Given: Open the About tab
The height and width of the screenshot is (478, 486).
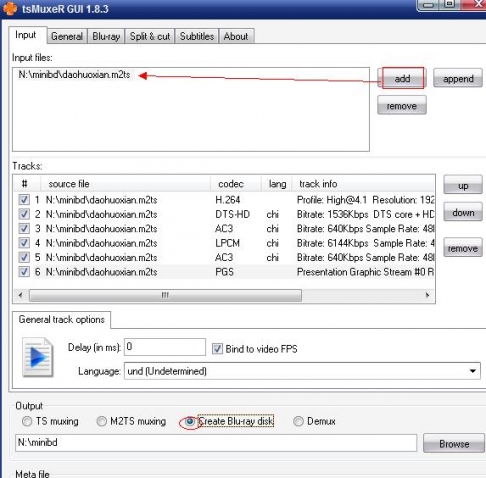Looking at the screenshot, I should 236,36.
